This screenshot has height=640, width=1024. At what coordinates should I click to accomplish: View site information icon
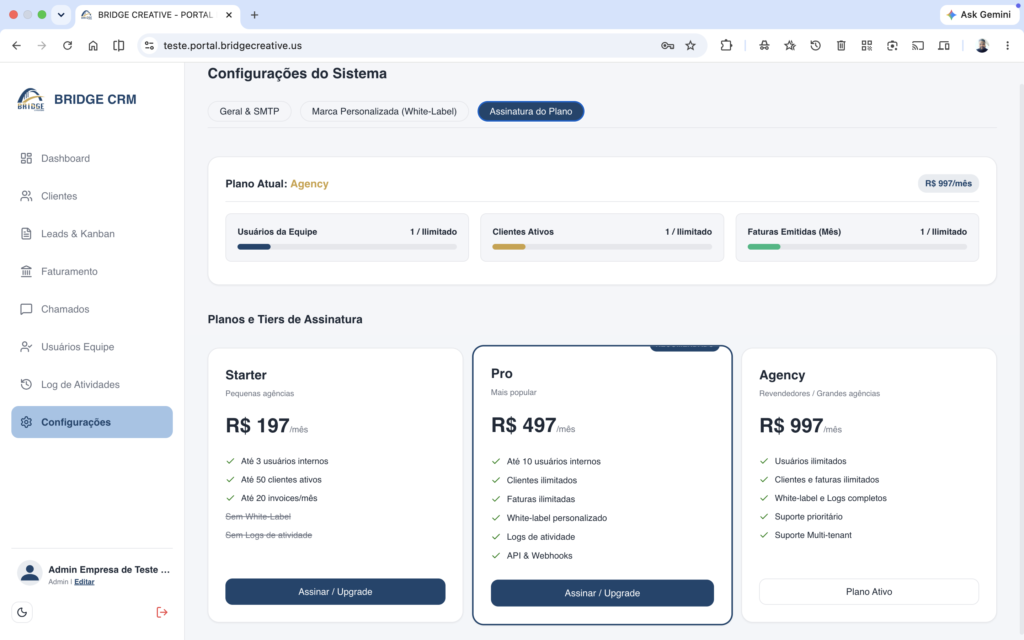pos(150,45)
